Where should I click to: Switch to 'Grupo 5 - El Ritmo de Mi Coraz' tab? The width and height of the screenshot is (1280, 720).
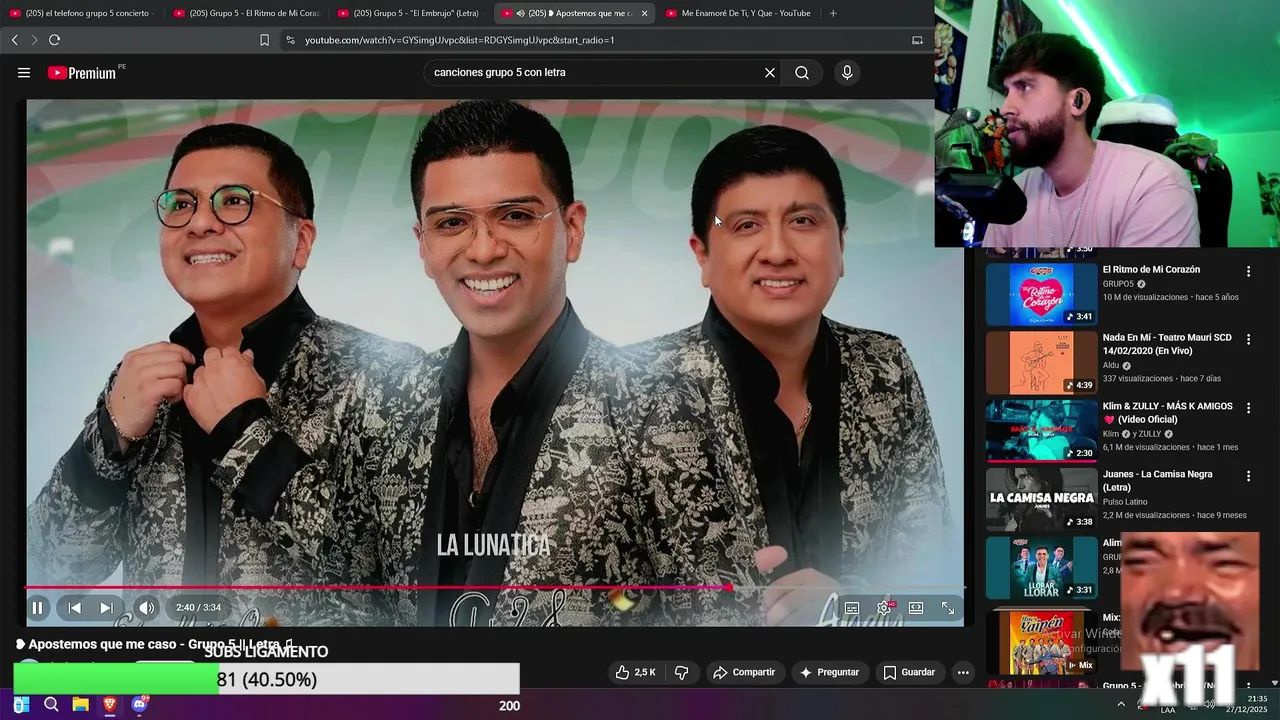coord(246,13)
